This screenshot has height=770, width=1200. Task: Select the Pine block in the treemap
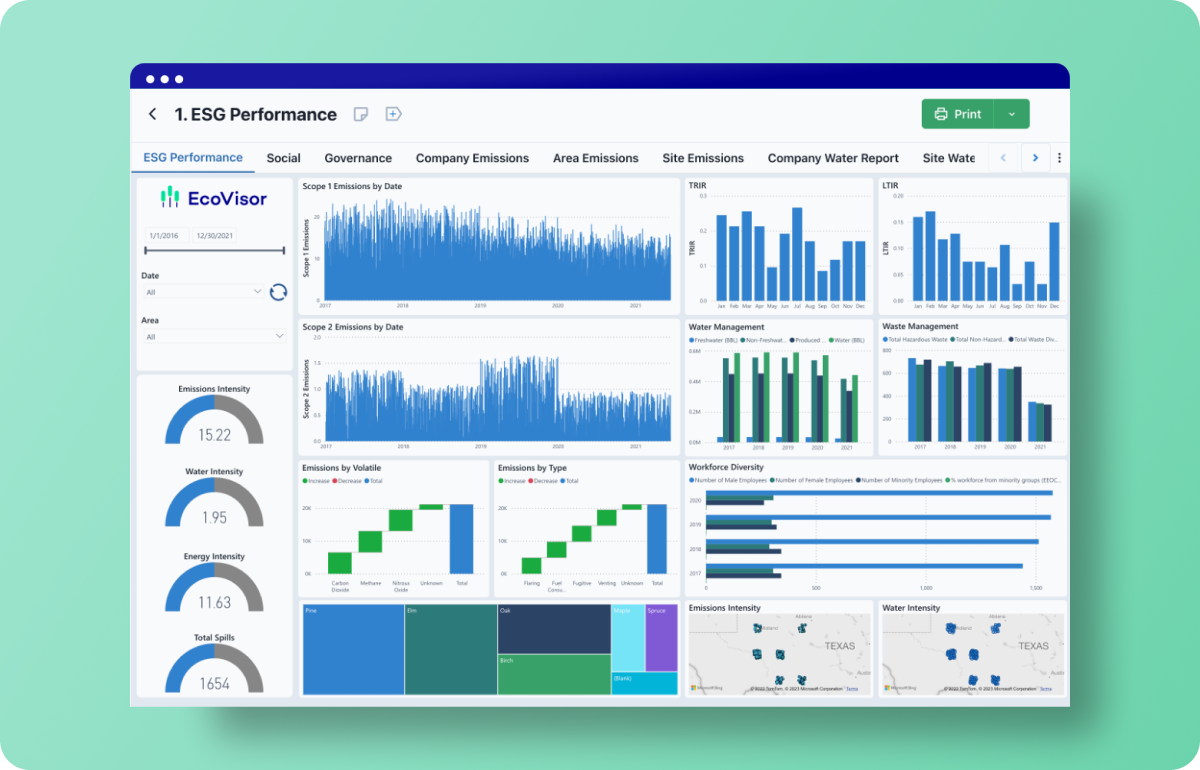coord(353,650)
